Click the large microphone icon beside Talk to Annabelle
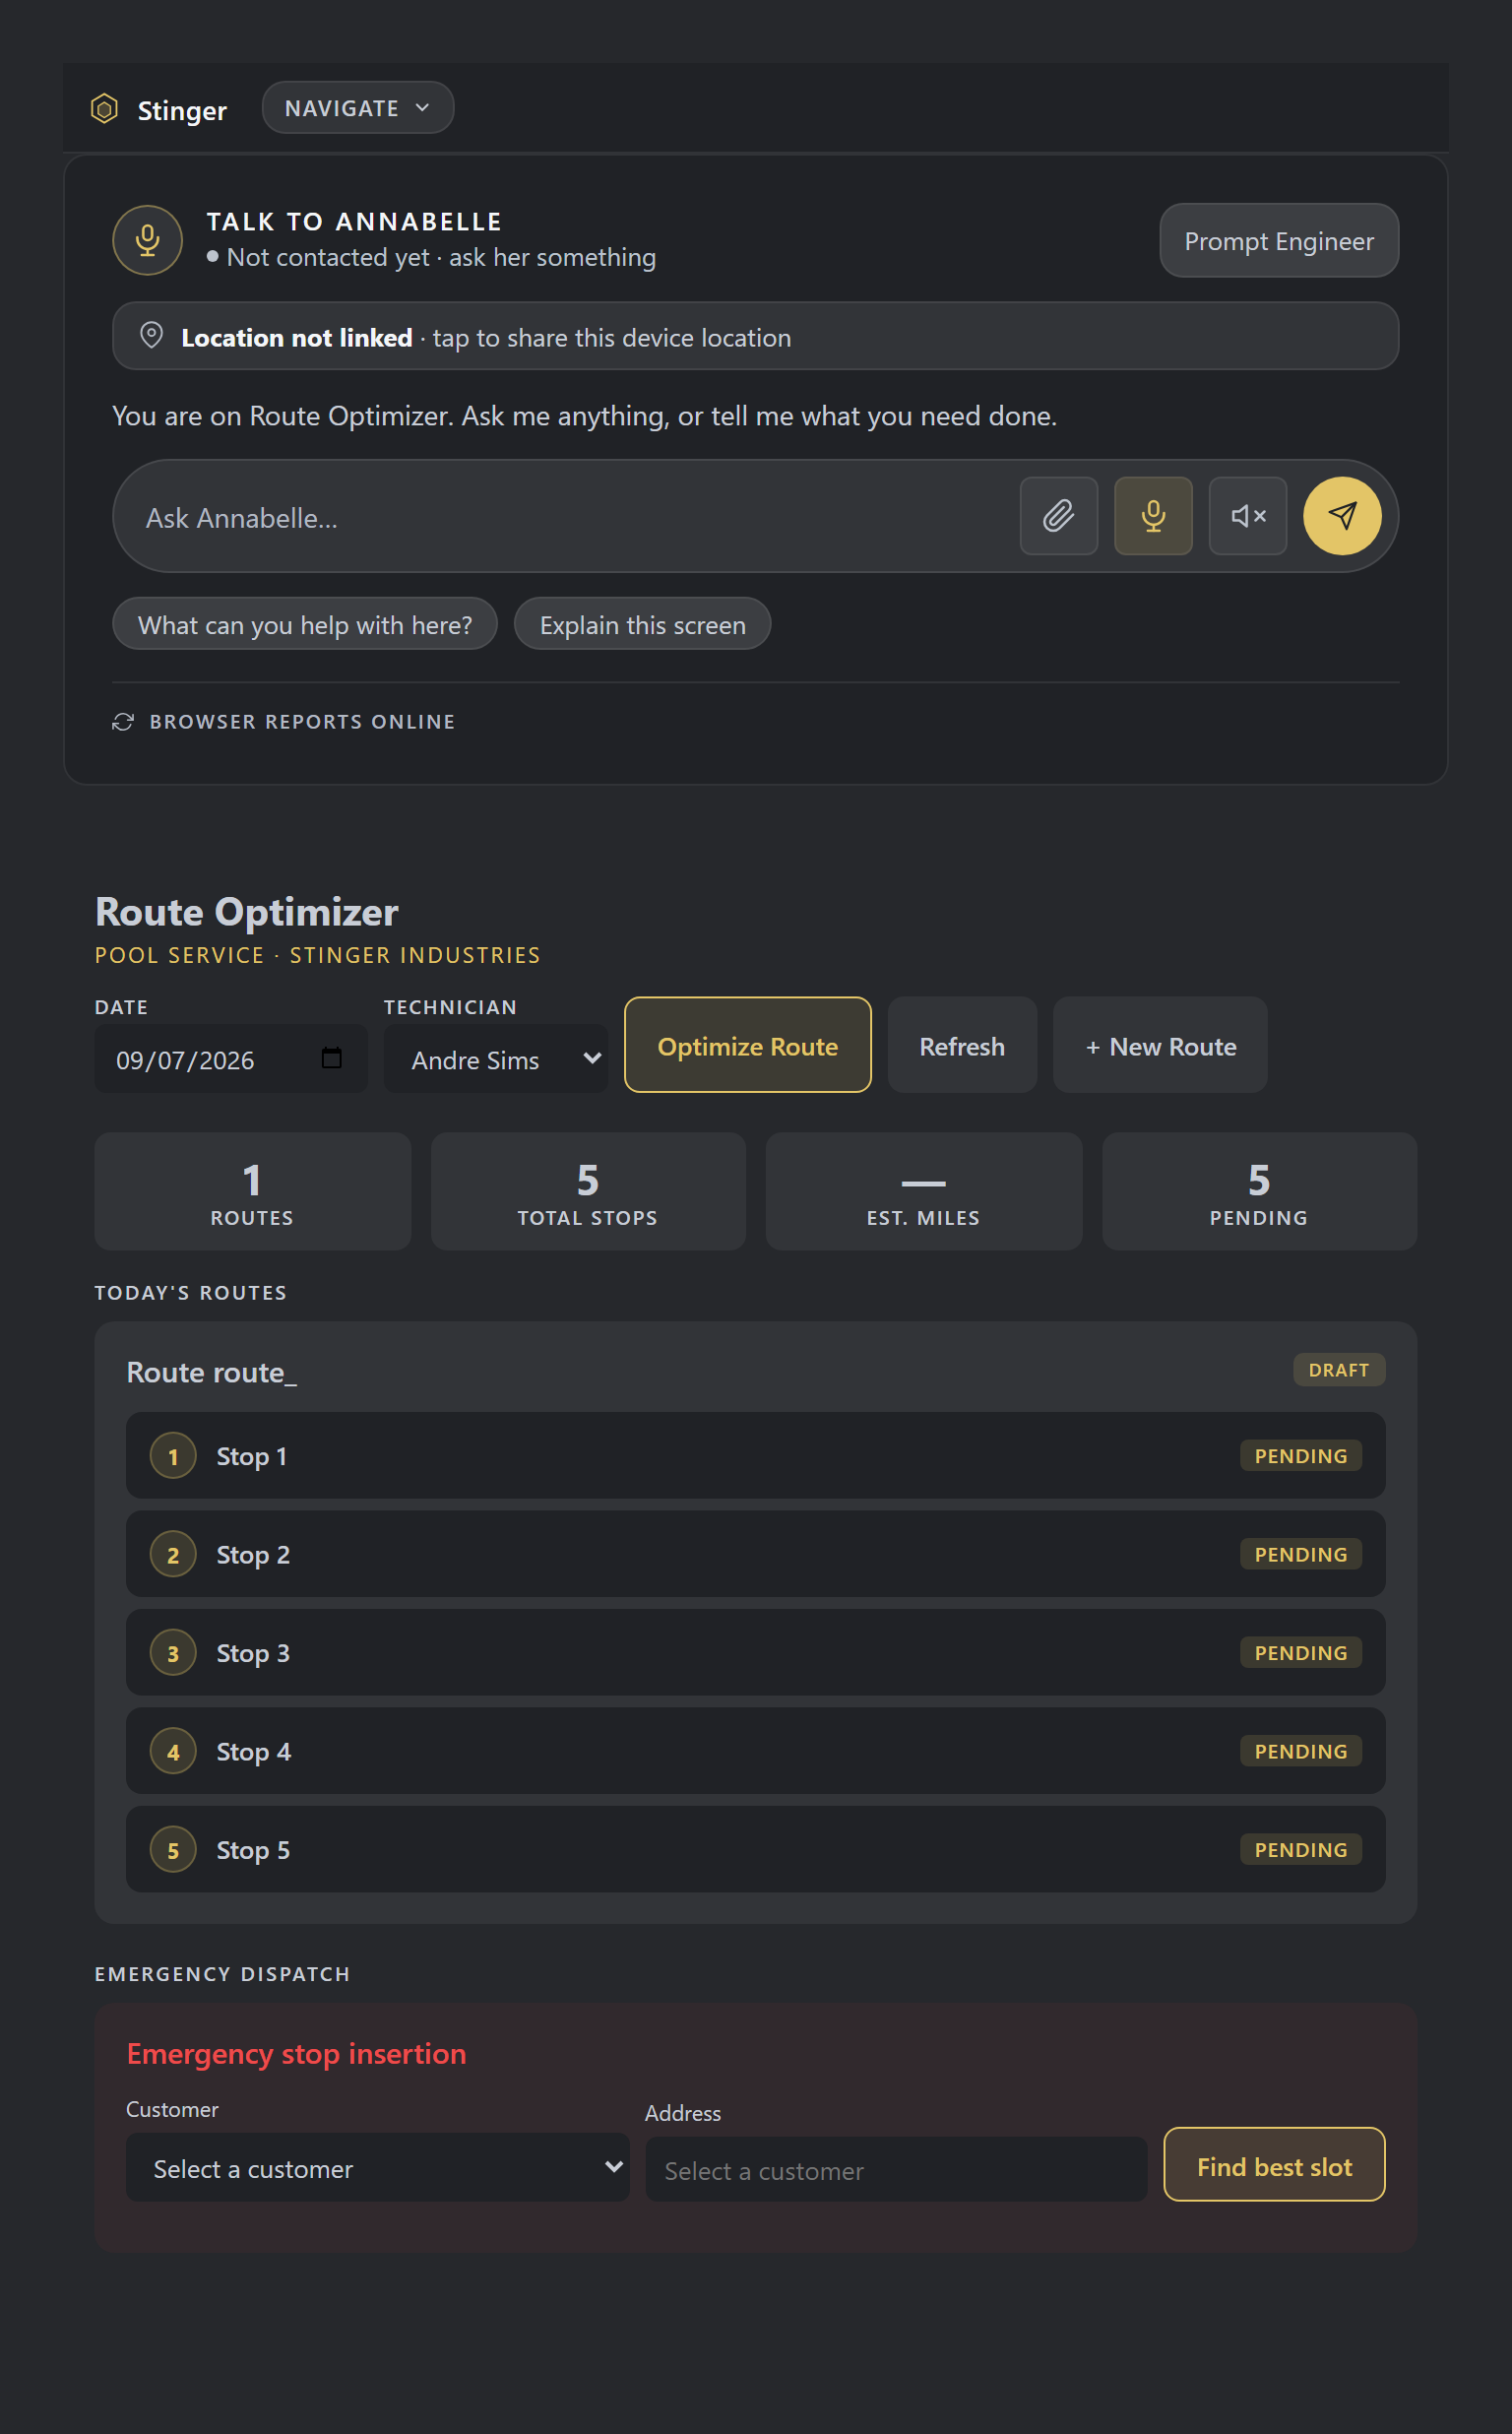 click(x=148, y=240)
